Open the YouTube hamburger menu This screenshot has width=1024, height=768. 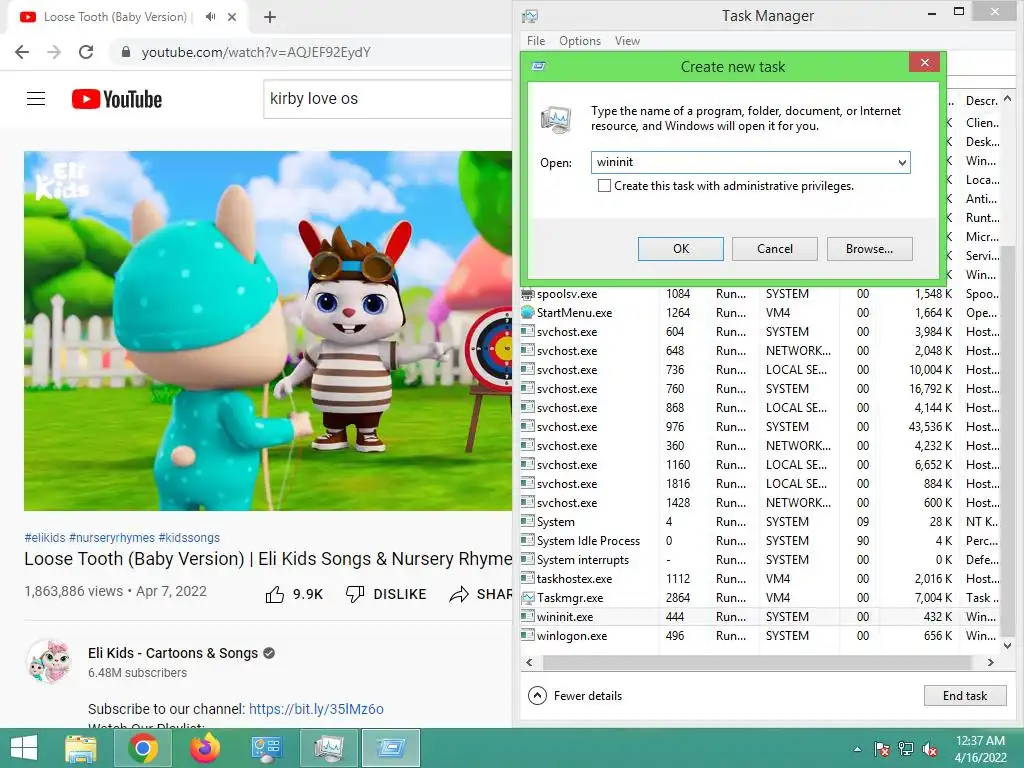(x=36, y=99)
